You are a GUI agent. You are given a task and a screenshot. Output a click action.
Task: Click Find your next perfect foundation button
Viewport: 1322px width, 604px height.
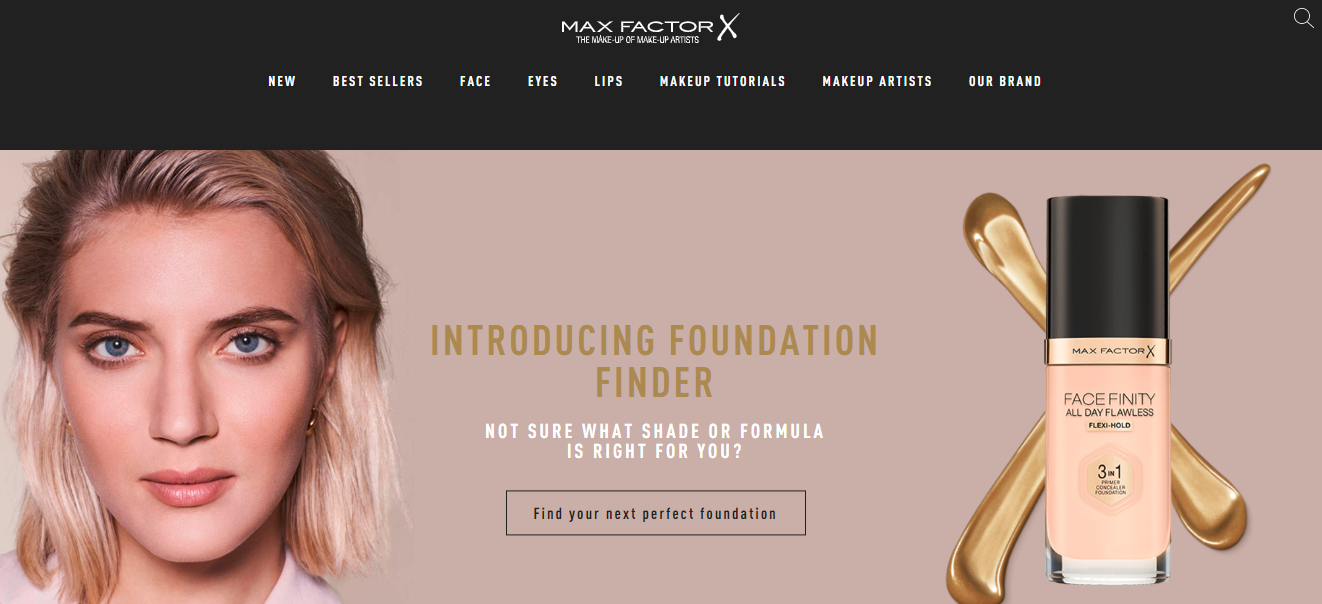(x=655, y=513)
